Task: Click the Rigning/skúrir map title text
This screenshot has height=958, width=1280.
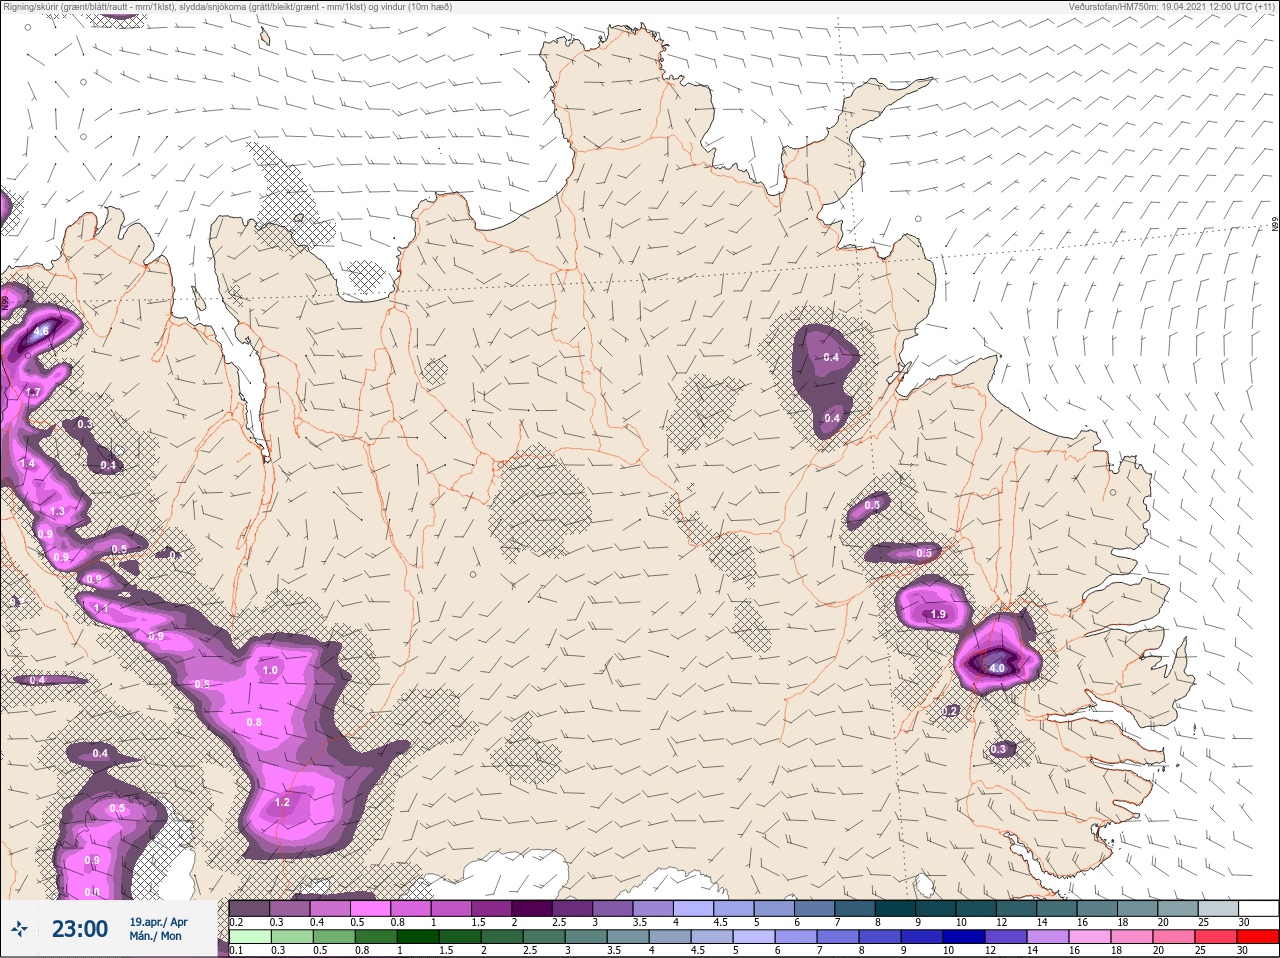Action: click(x=228, y=6)
